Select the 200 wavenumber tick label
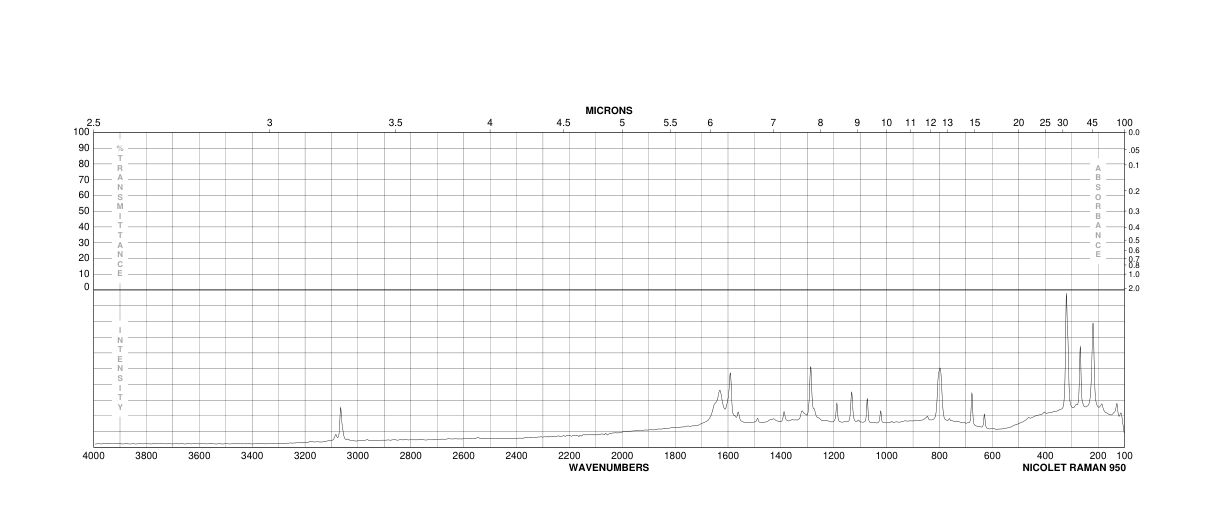1224x528 pixels. tap(1098, 456)
